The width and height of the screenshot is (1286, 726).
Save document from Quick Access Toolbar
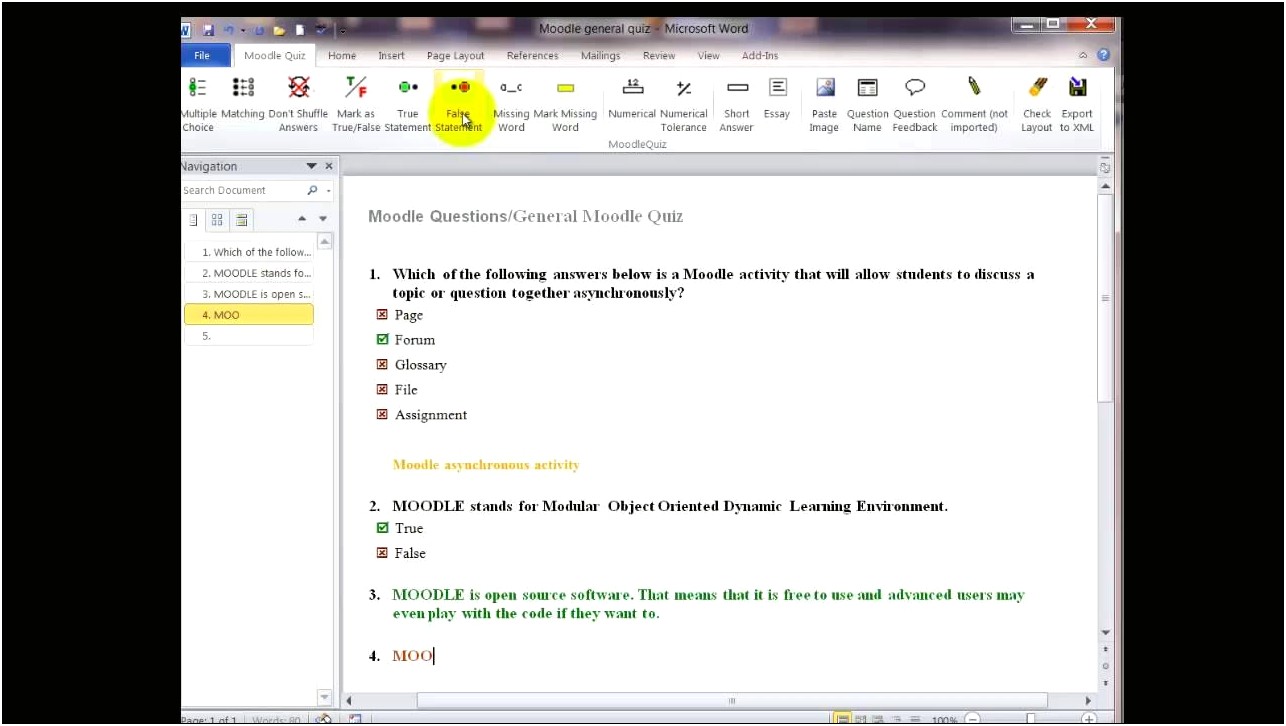pos(209,30)
